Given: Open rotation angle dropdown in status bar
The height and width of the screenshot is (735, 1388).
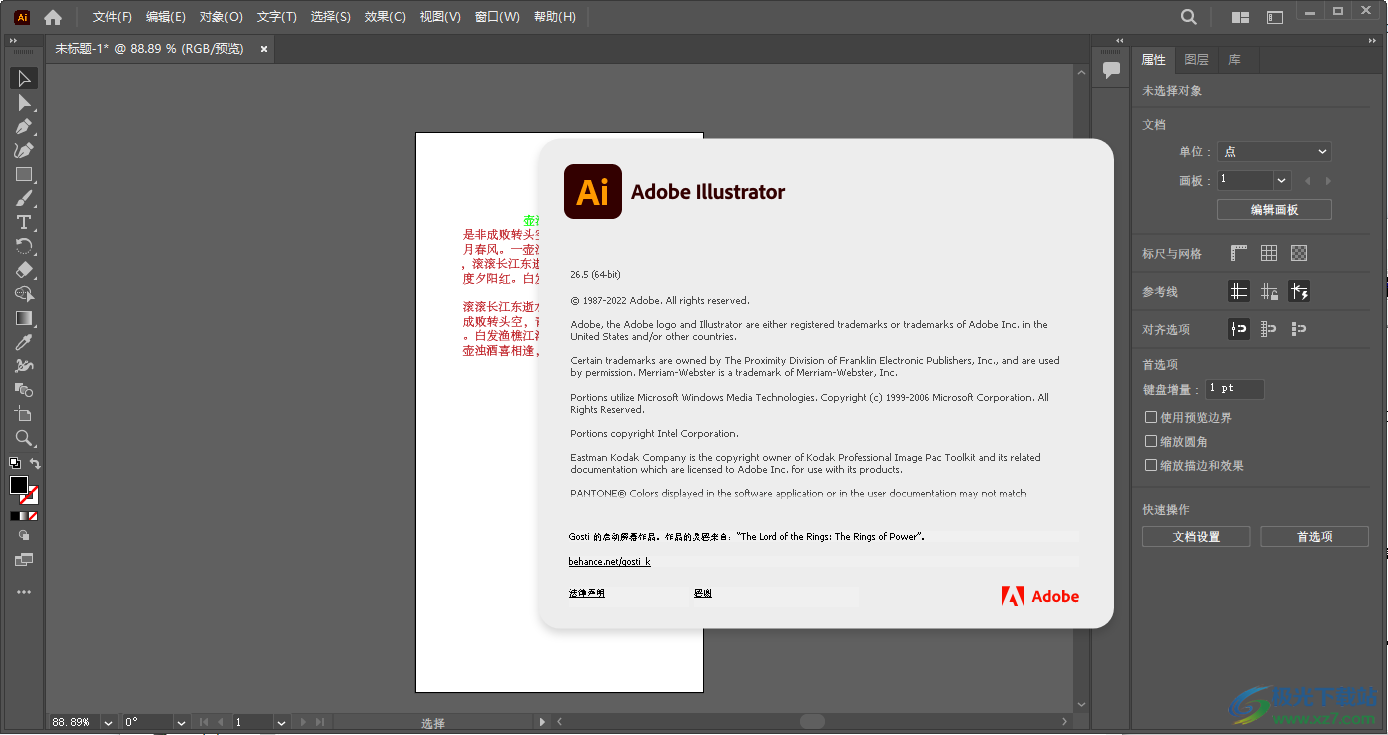Looking at the screenshot, I should (181, 722).
